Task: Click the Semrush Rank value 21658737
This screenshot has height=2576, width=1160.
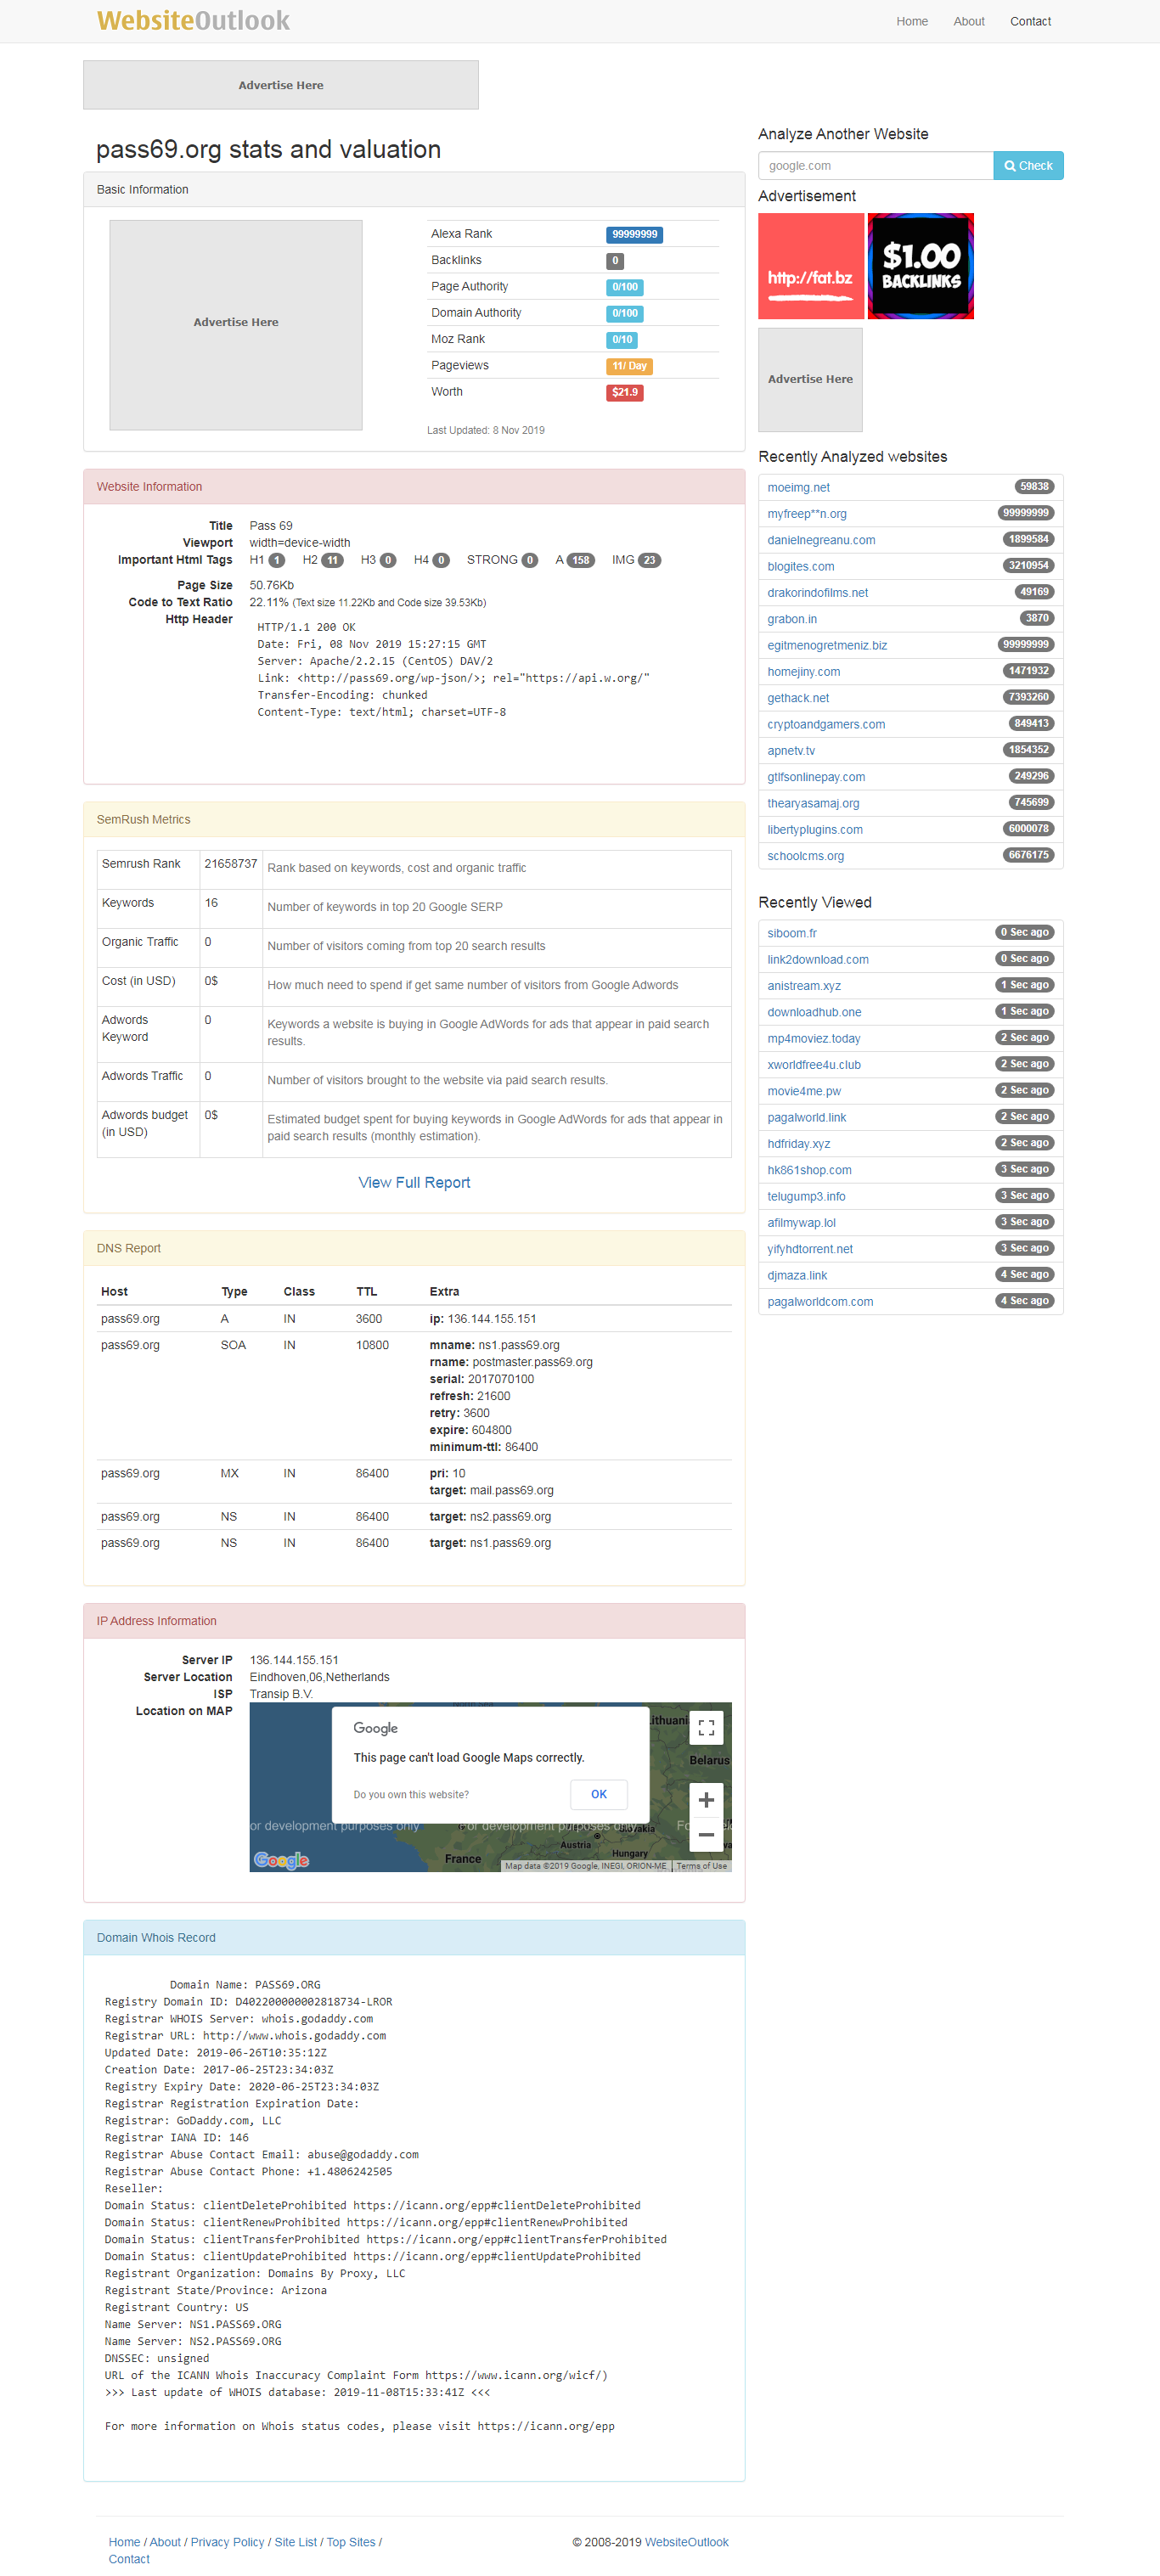Action: coord(231,863)
